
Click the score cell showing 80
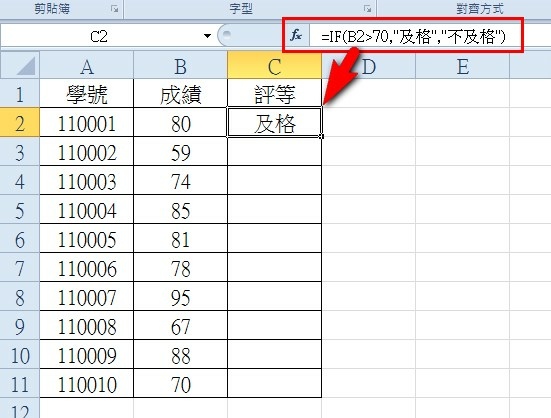(x=180, y=122)
